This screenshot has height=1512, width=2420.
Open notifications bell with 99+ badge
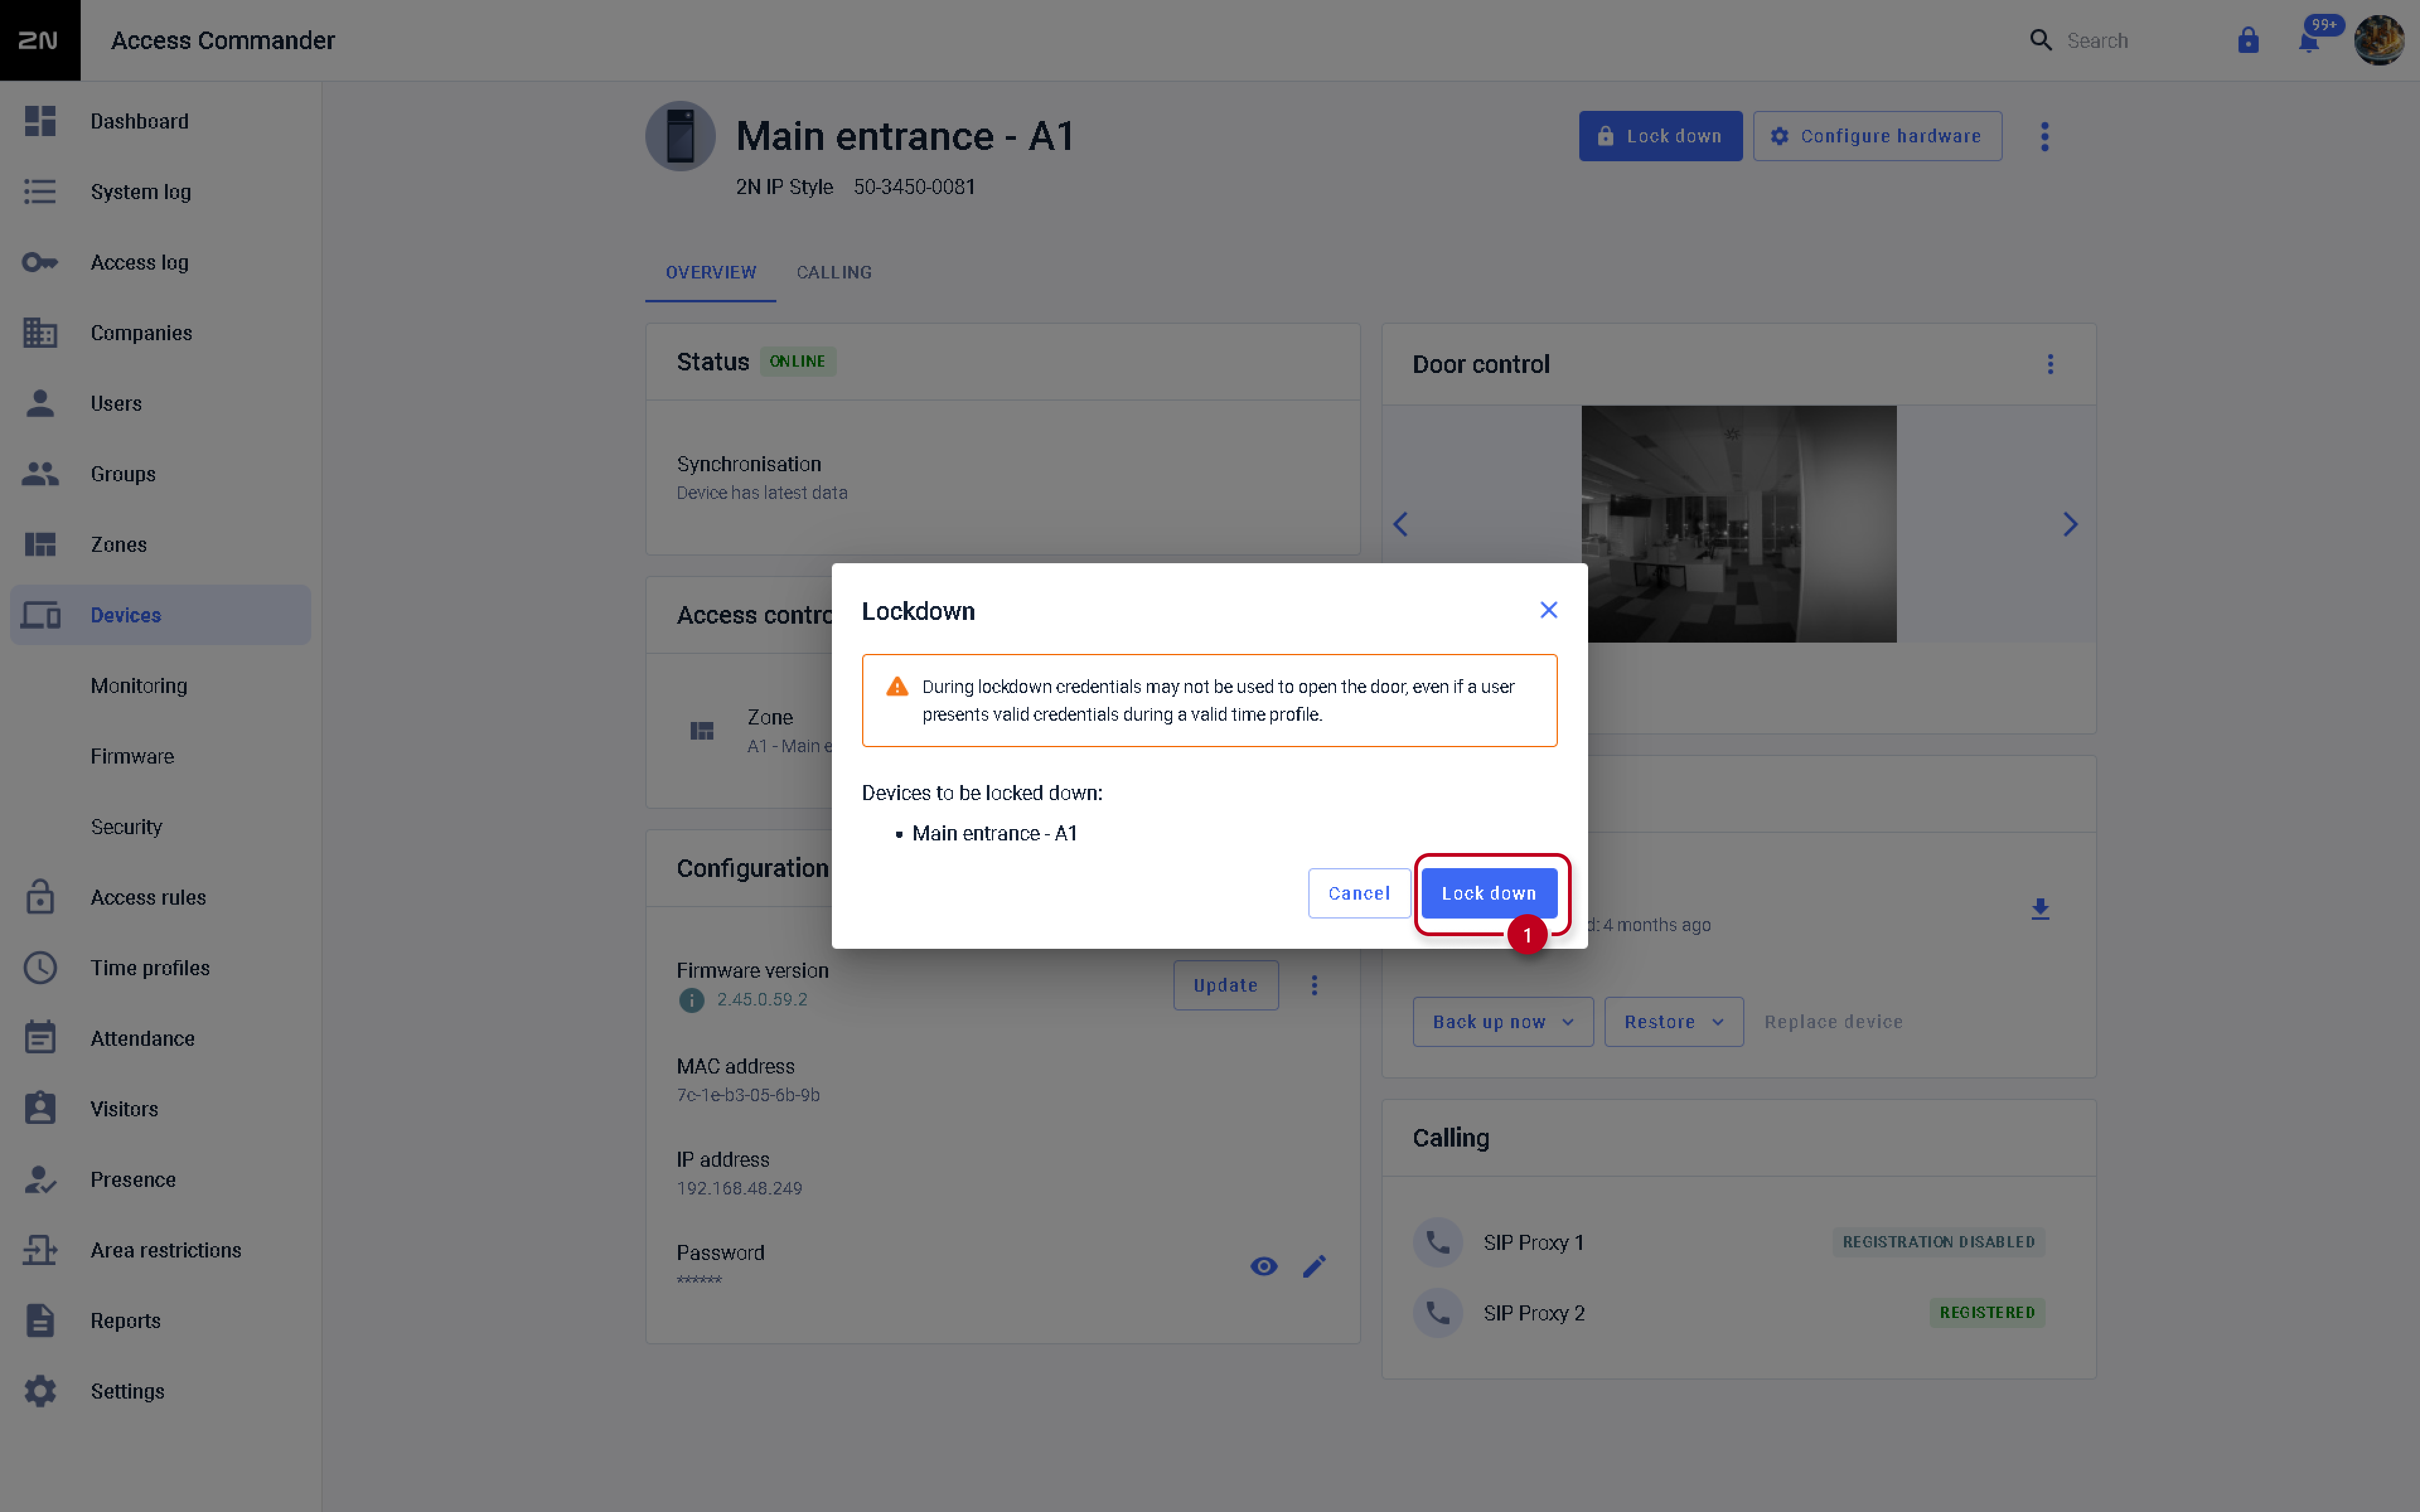pyautogui.click(x=2310, y=40)
